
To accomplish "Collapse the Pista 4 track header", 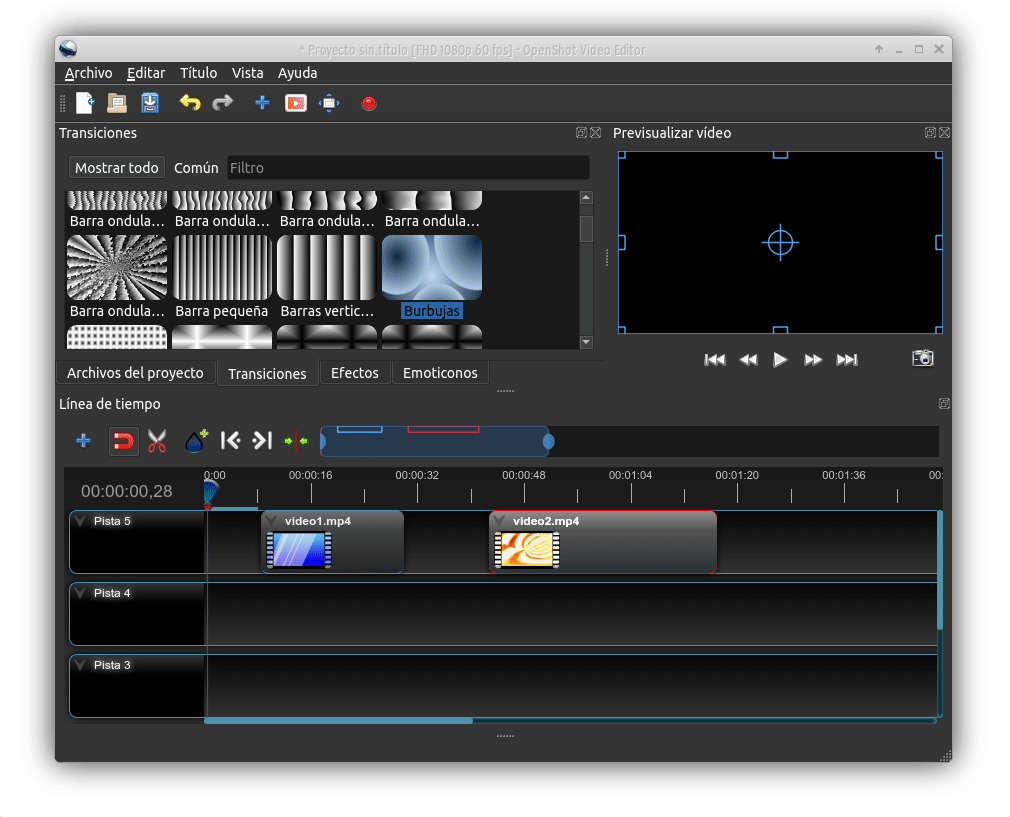I will [x=79, y=592].
